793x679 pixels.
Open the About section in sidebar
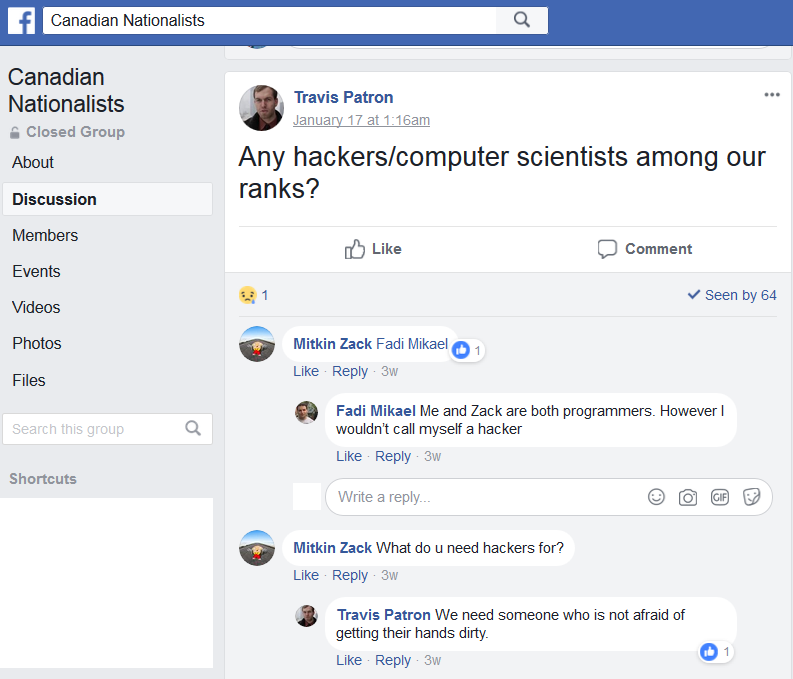coord(33,162)
